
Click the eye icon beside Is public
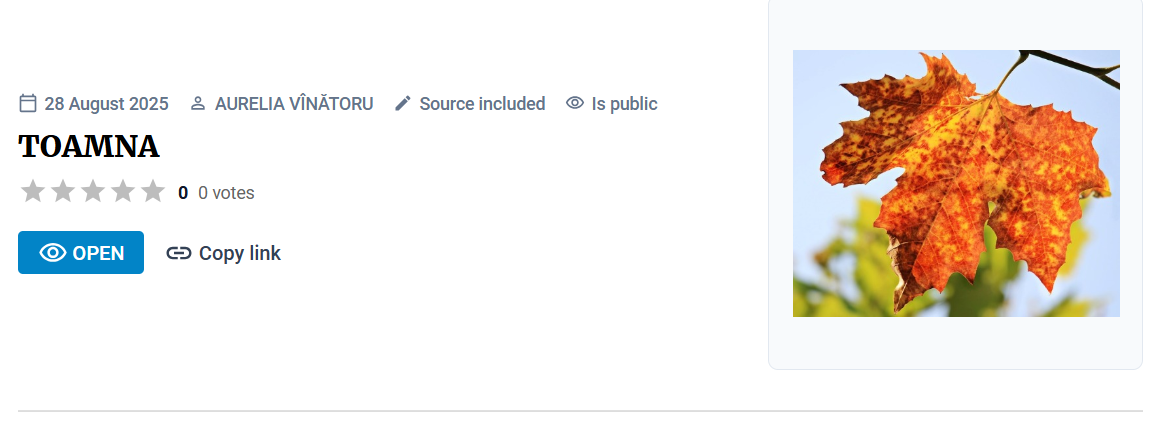575,103
